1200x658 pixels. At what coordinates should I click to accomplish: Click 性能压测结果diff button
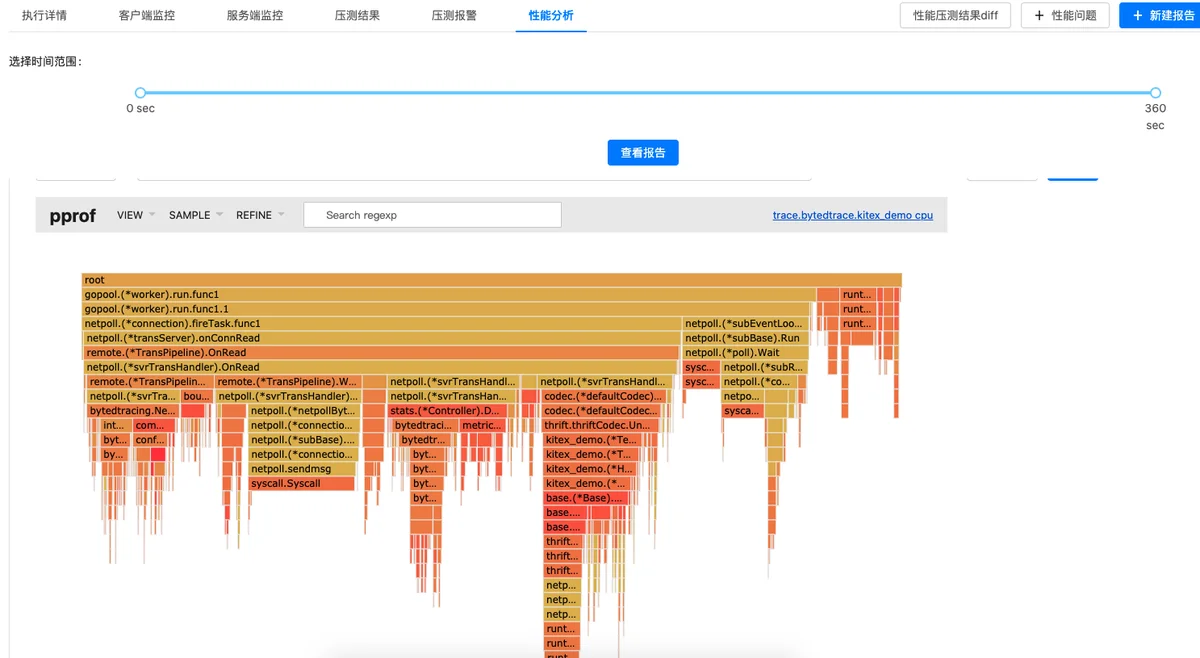[x=956, y=15]
